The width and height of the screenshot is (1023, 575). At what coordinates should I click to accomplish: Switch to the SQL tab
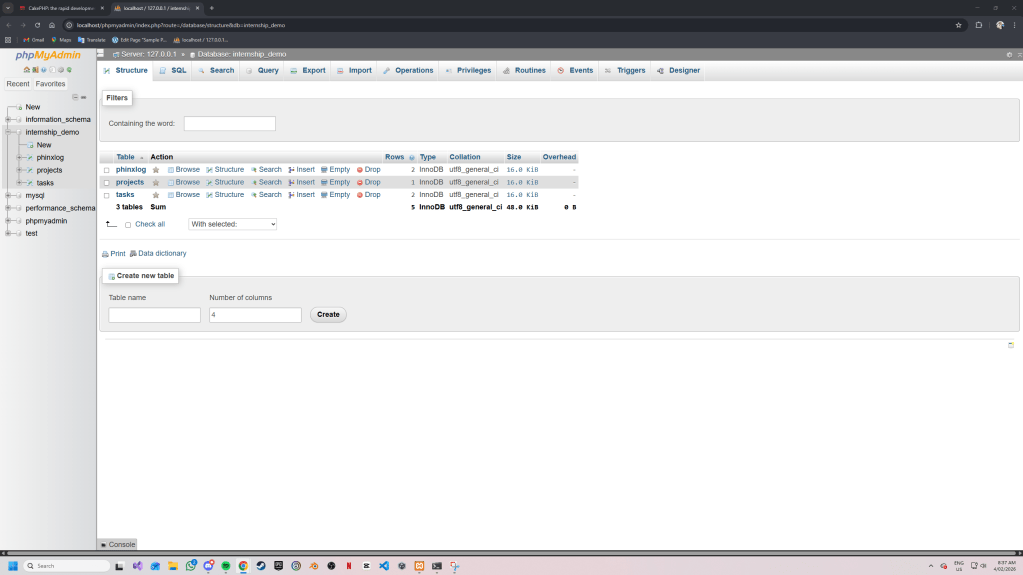172,71
